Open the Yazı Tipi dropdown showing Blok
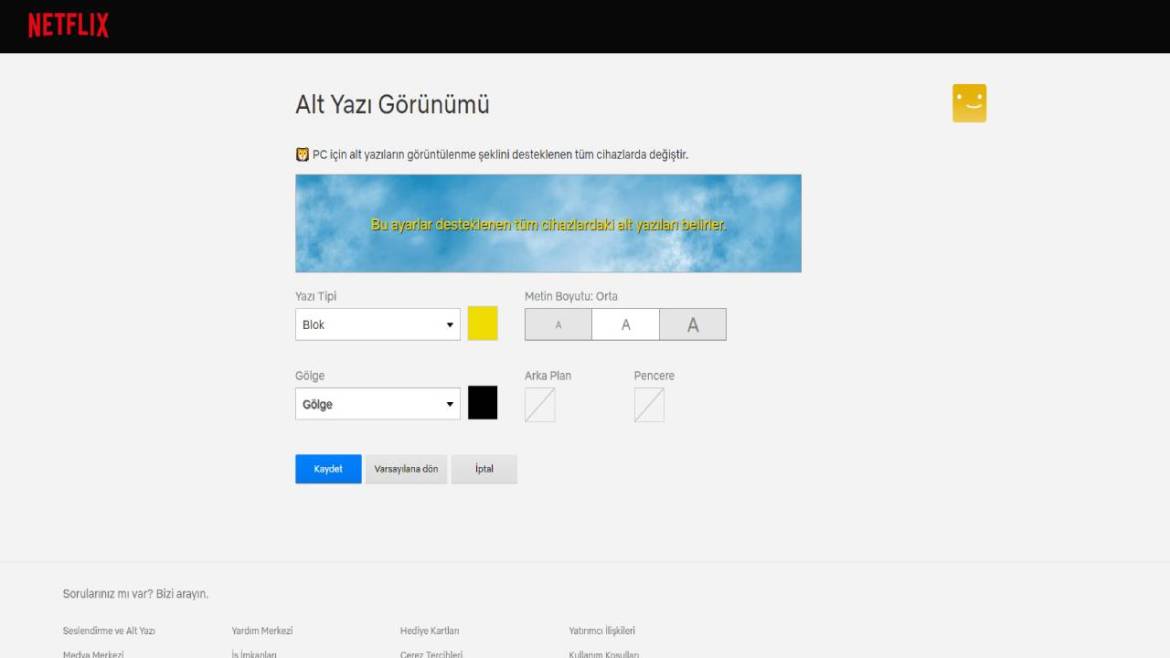This screenshot has width=1170, height=658. (x=377, y=324)
